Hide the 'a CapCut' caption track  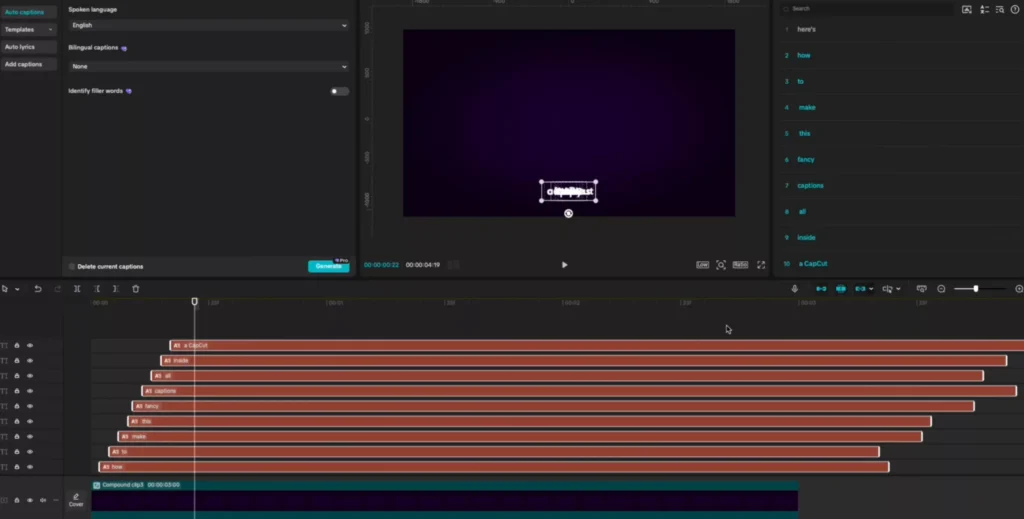[x=30, y=345]
